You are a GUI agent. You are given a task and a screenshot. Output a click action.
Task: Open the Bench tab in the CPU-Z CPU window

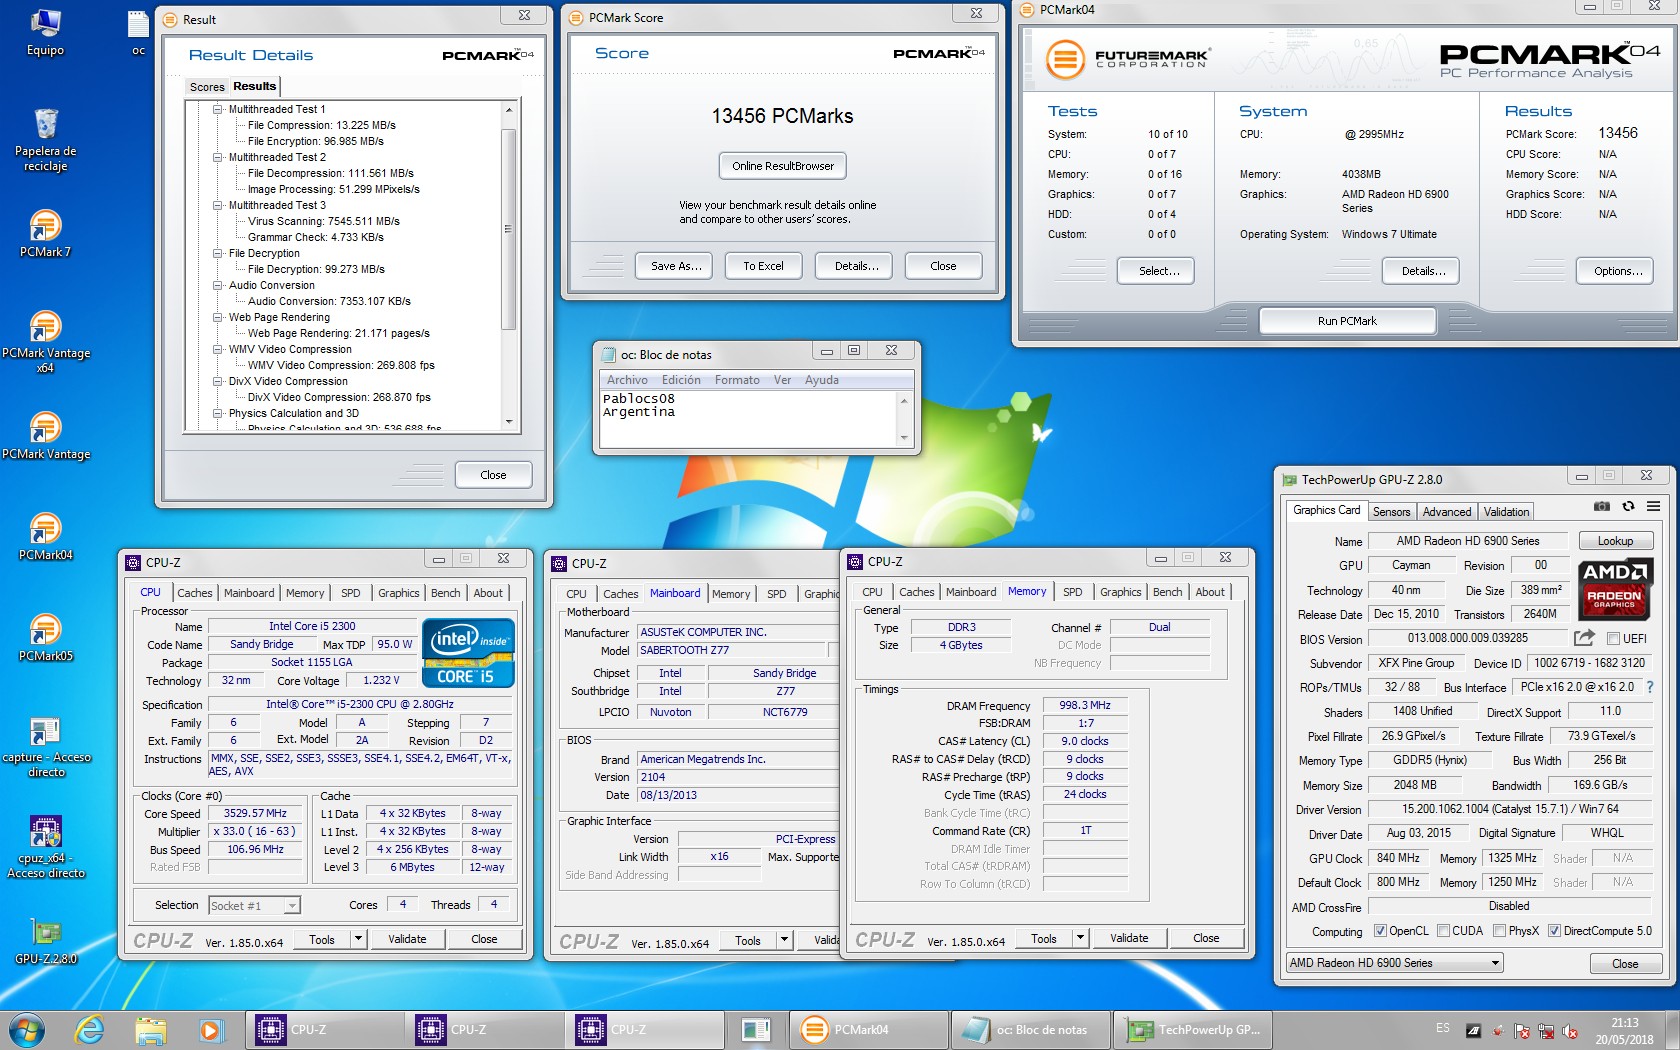(445, 593)
